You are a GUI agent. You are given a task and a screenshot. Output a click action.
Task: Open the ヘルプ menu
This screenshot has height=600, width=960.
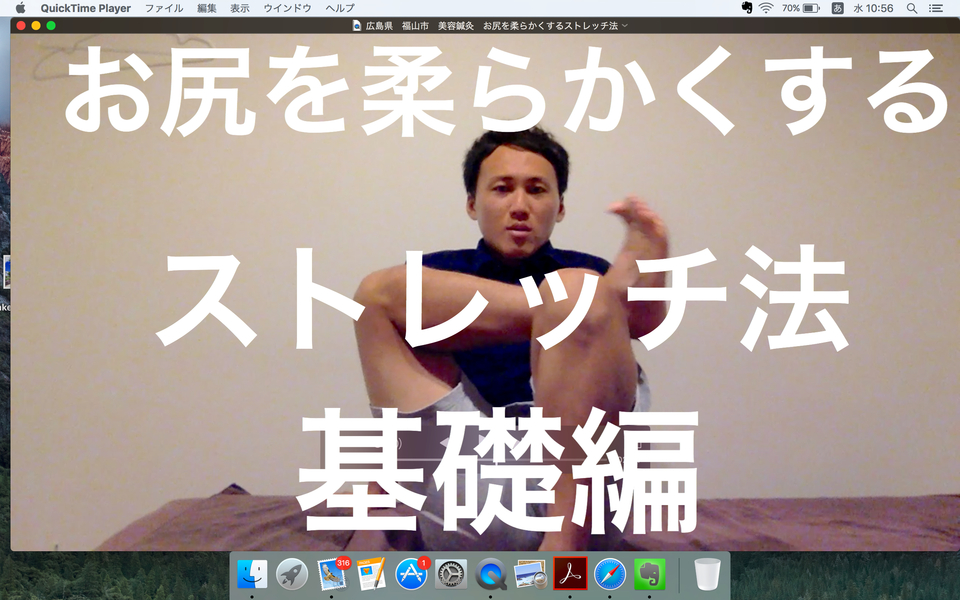coord(340,8)
